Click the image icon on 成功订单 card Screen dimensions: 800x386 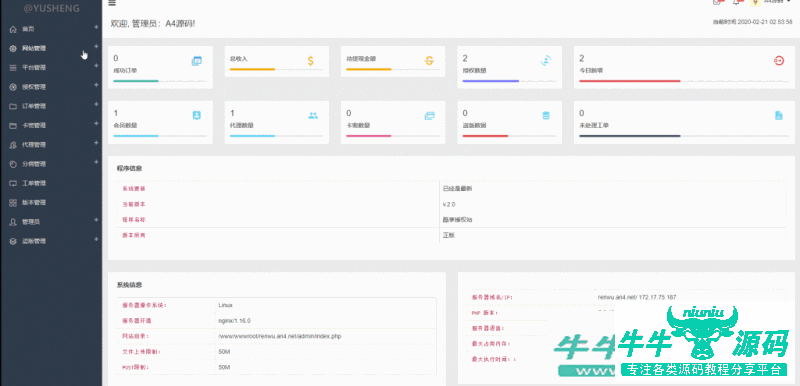196,61
